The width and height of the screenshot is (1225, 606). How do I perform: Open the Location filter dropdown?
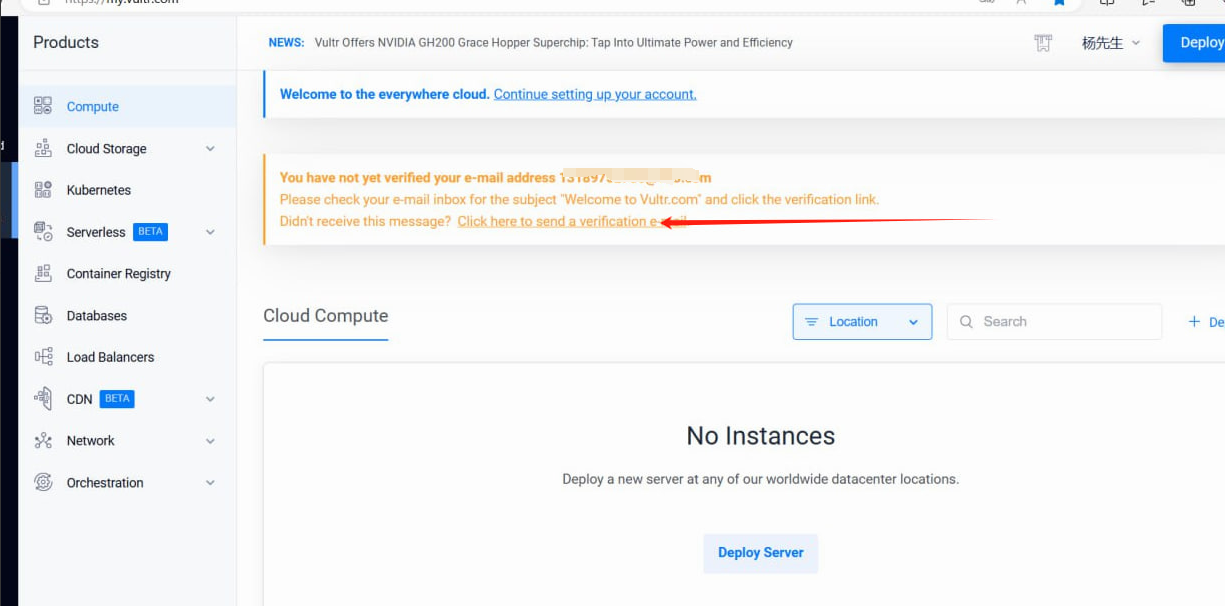pyautogui.click(x=862, y=322)
